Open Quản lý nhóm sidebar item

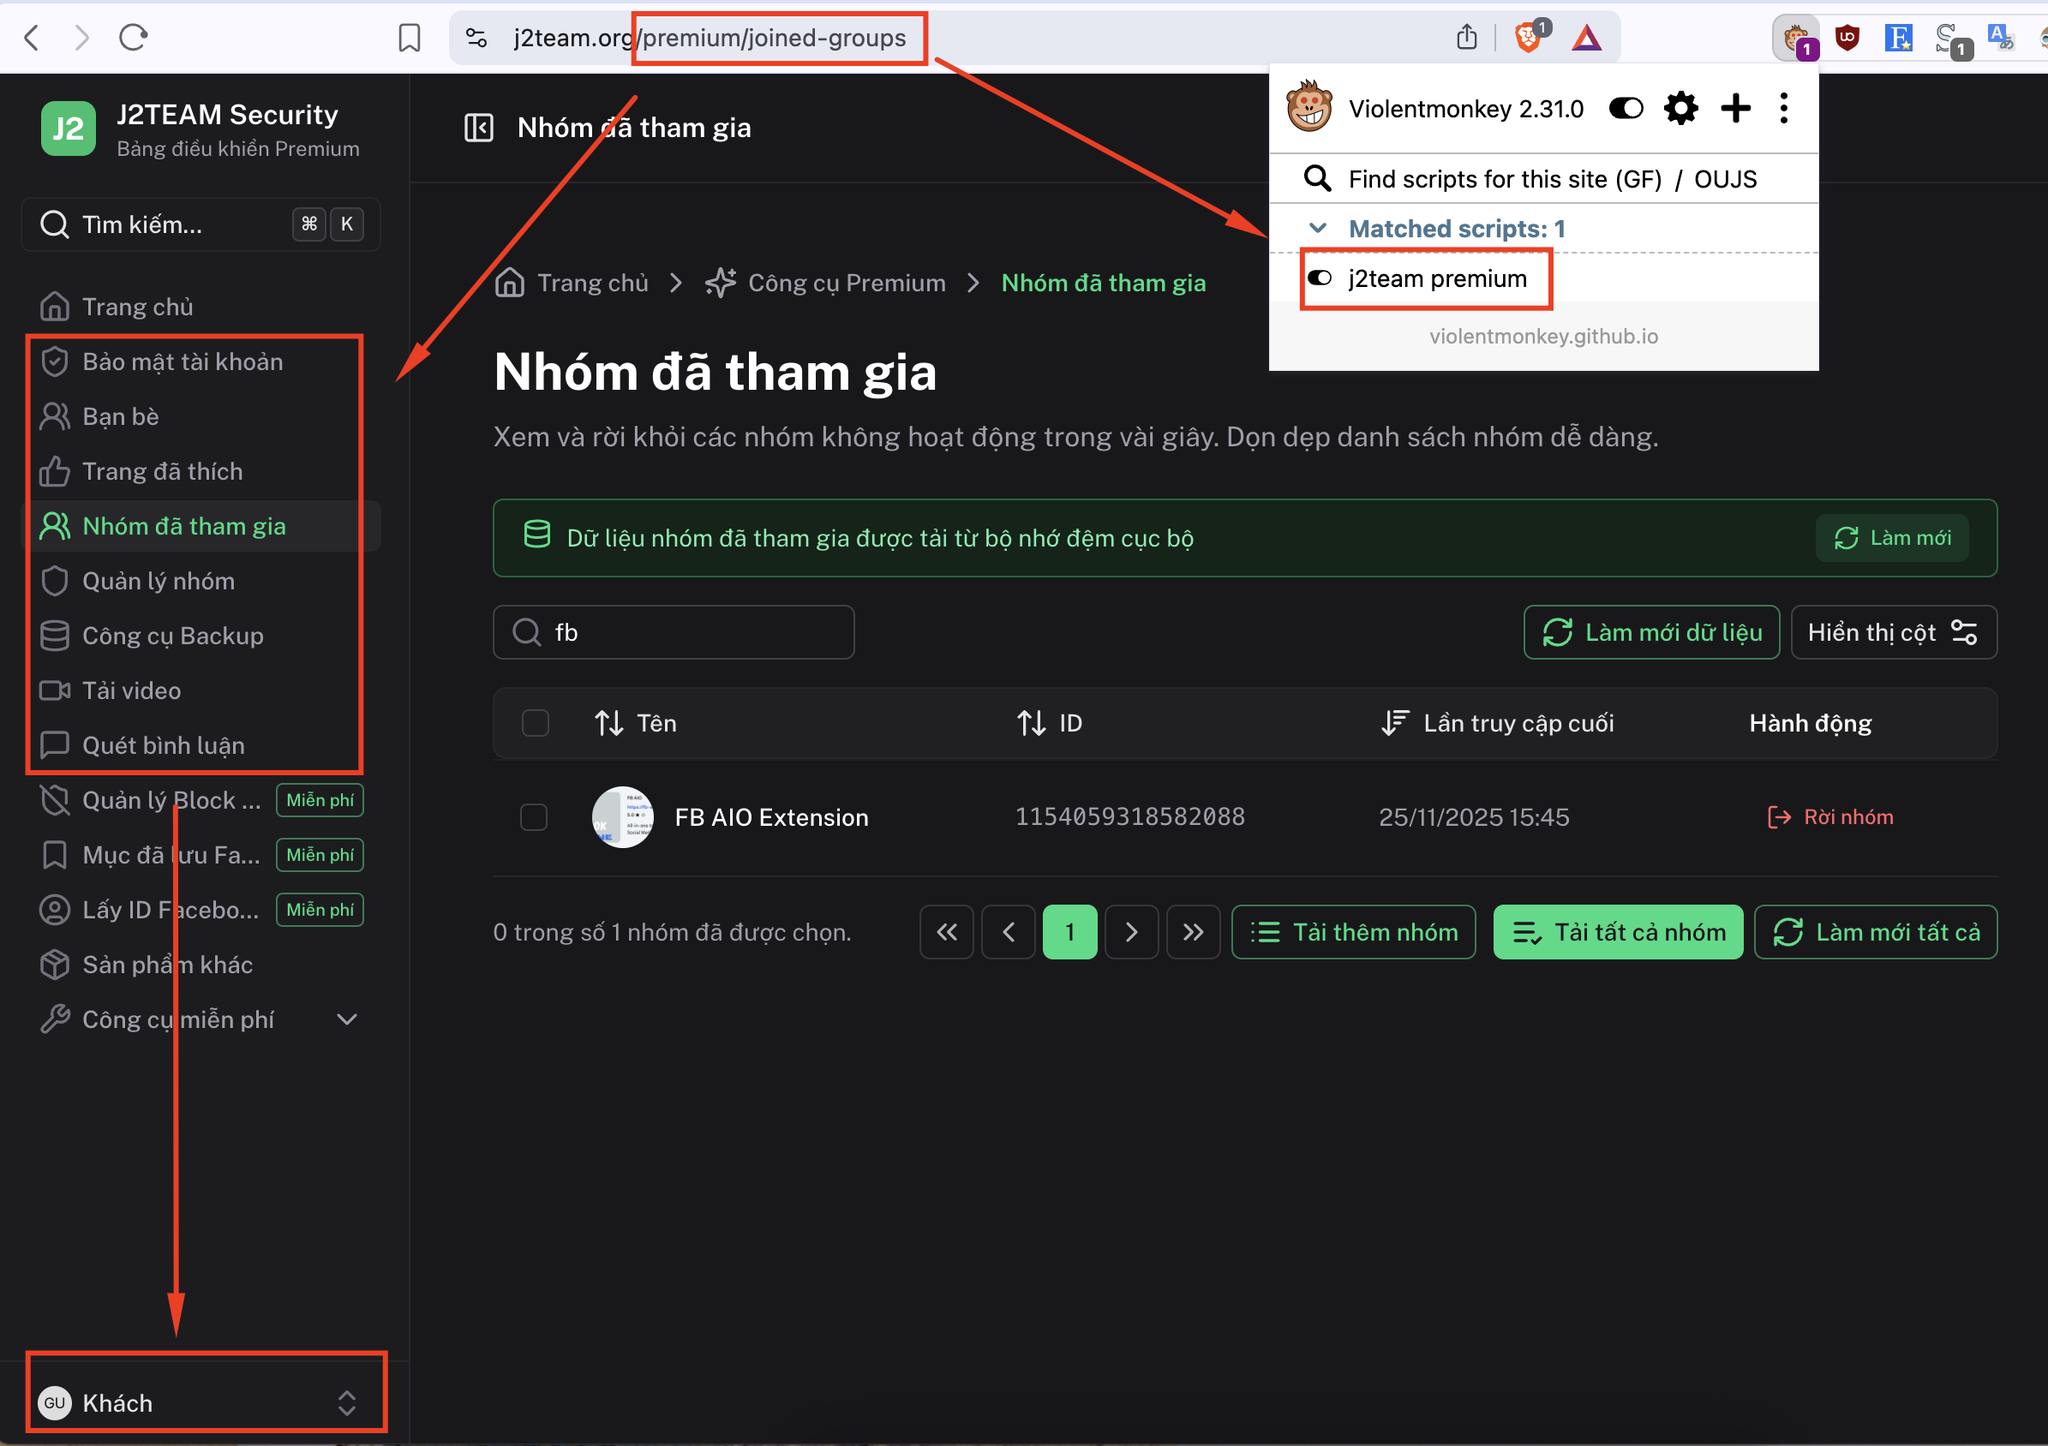coord(200,581)
